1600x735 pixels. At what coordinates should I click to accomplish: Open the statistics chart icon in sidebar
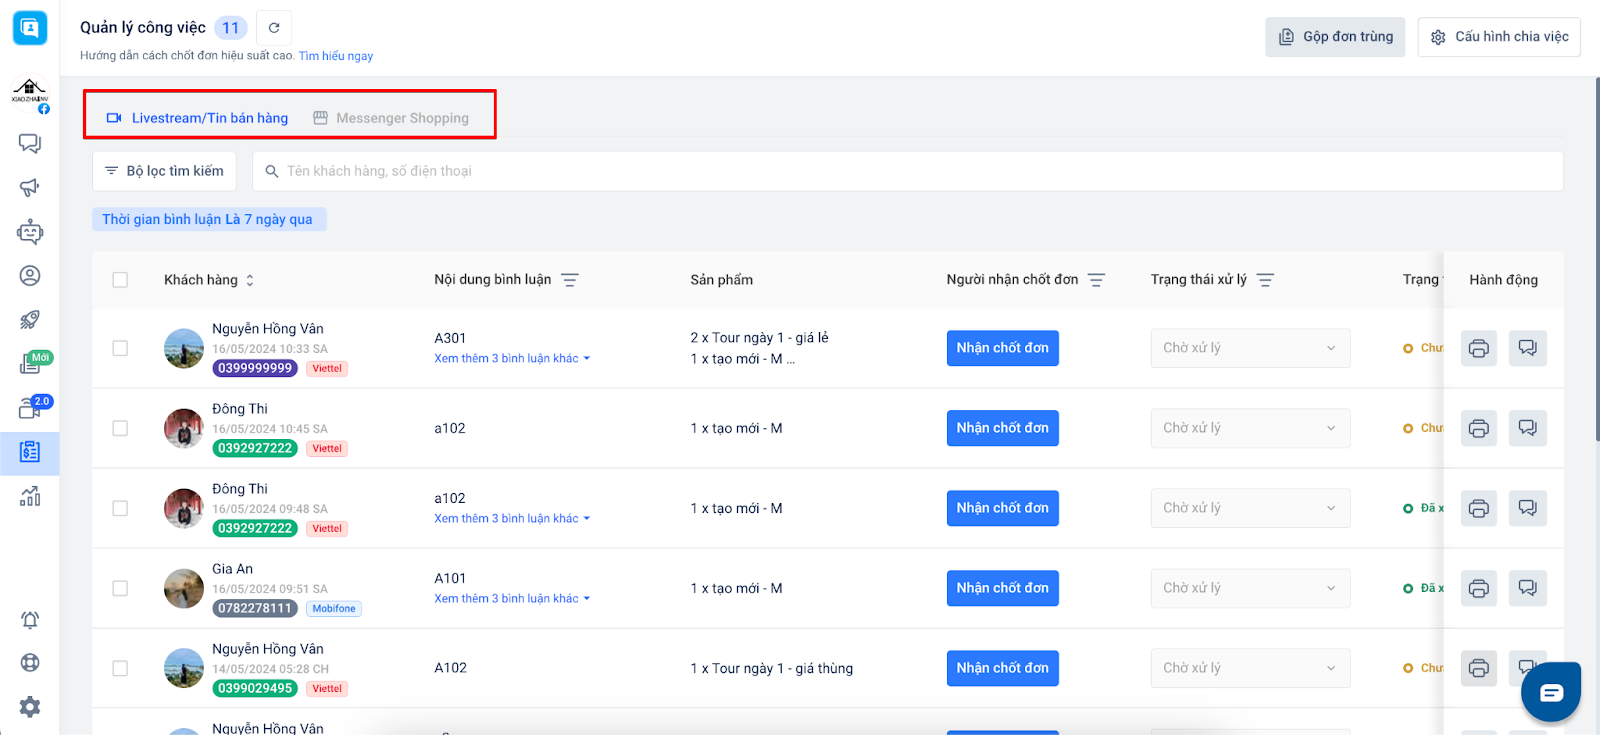(x=30, y=496)
